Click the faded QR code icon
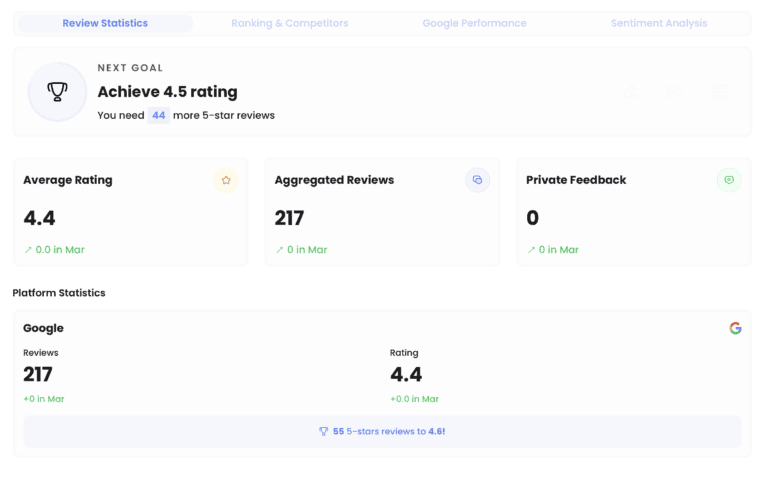The image size is (768, 477). pos(720,92)
